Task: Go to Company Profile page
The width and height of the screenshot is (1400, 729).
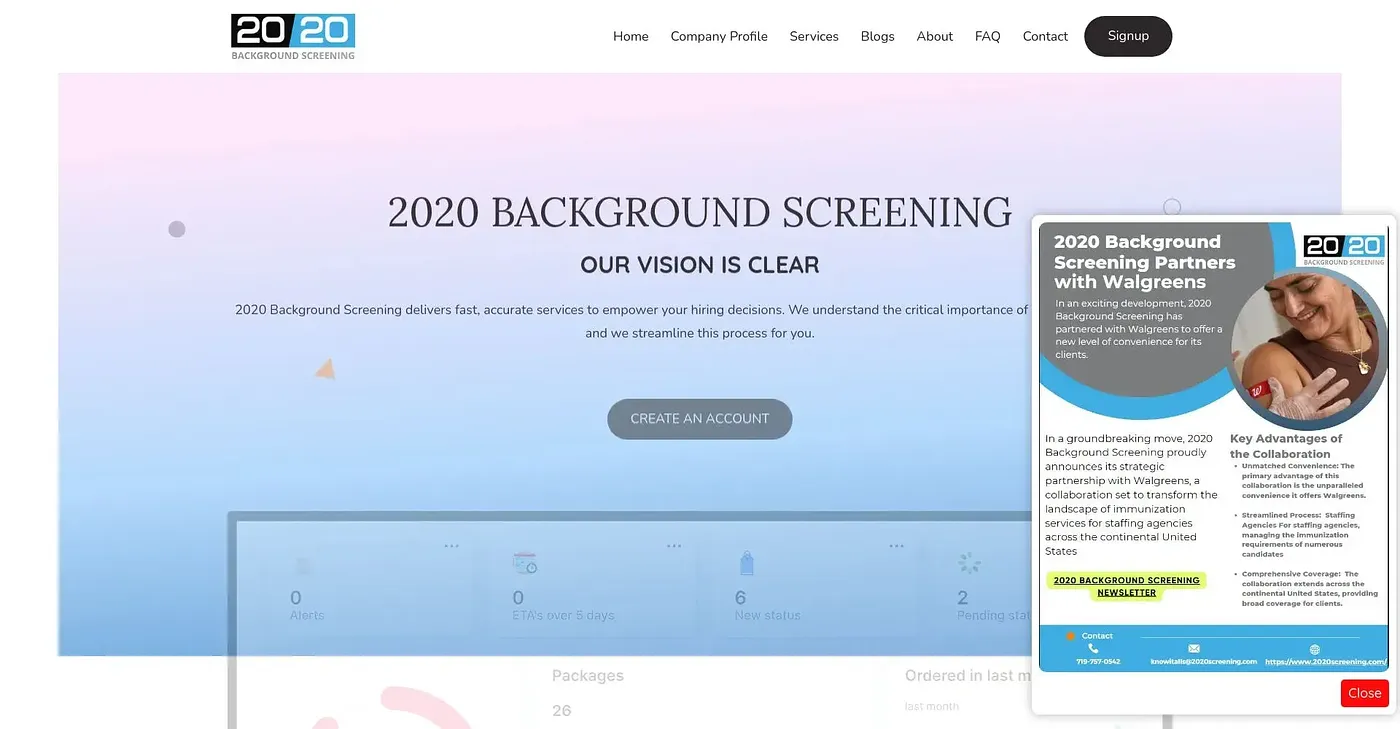Action: click(x=719, y=36)
